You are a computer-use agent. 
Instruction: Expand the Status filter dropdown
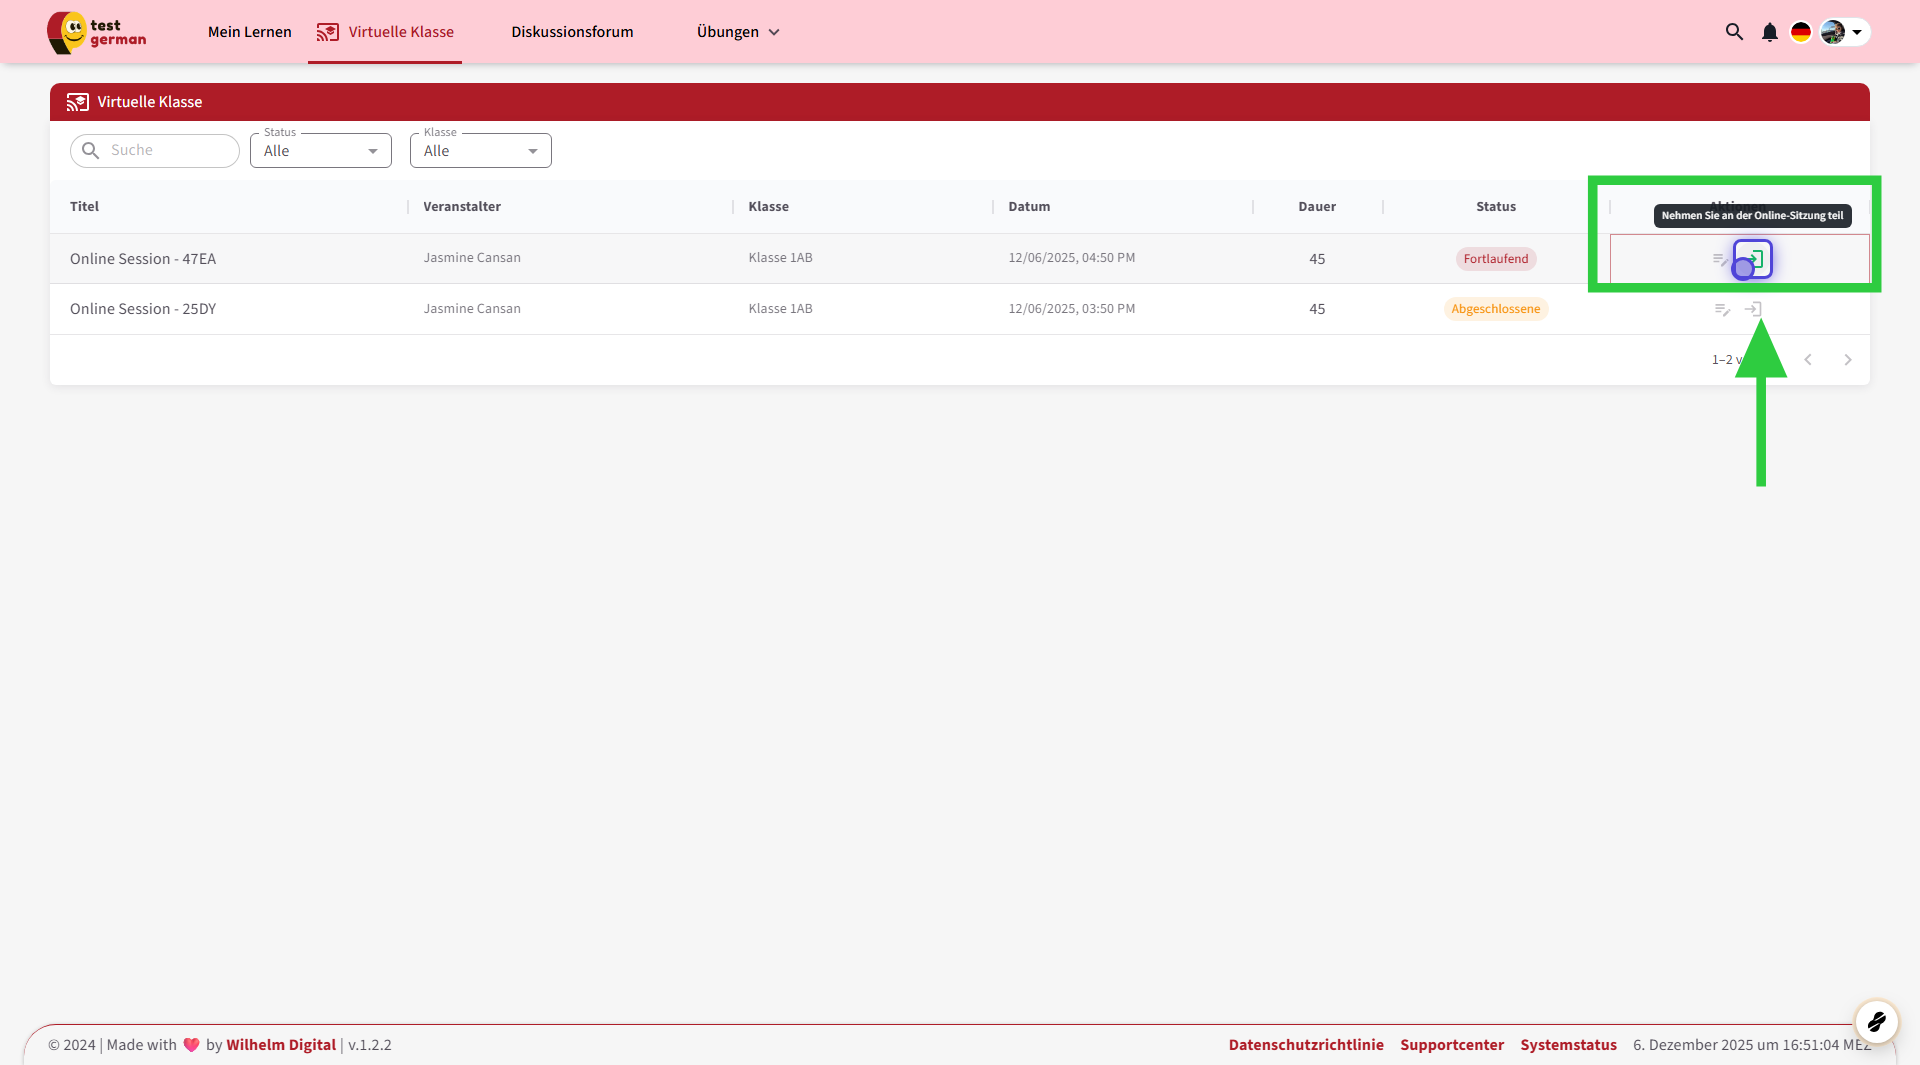pyautogui.click(x=320, y=151)
